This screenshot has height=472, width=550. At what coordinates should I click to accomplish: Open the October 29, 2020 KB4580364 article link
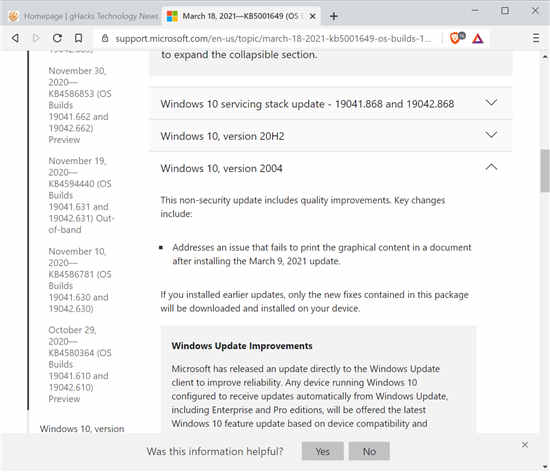pos(80,364)
